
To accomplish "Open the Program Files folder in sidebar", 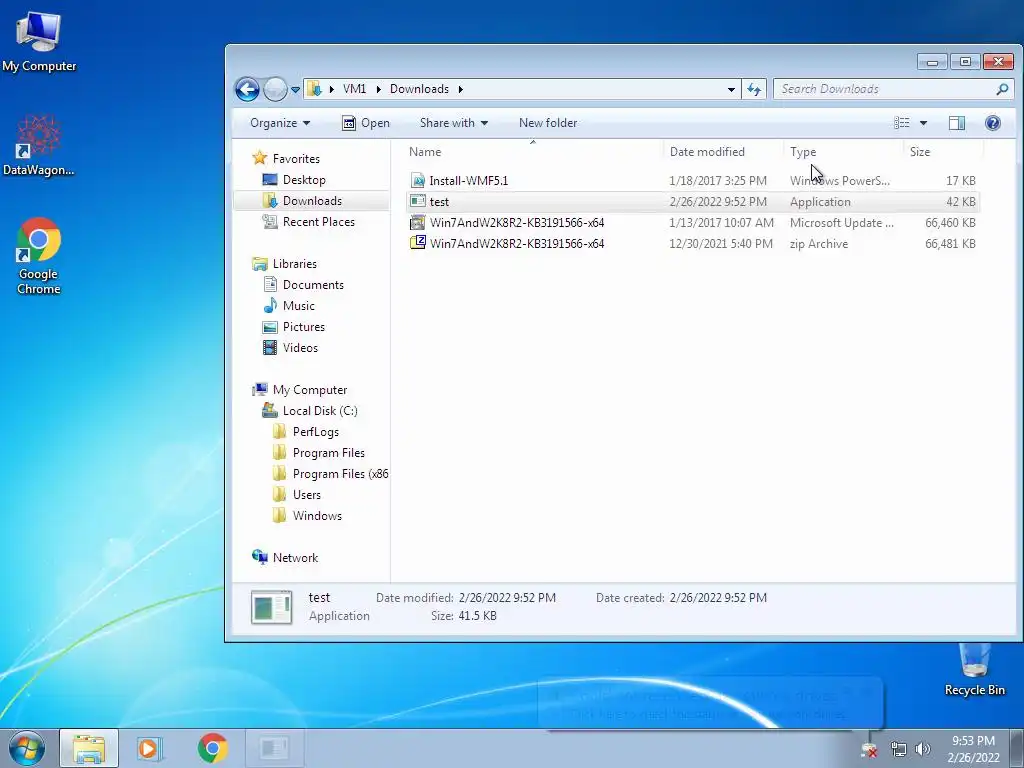I will (x=328, y=453).
